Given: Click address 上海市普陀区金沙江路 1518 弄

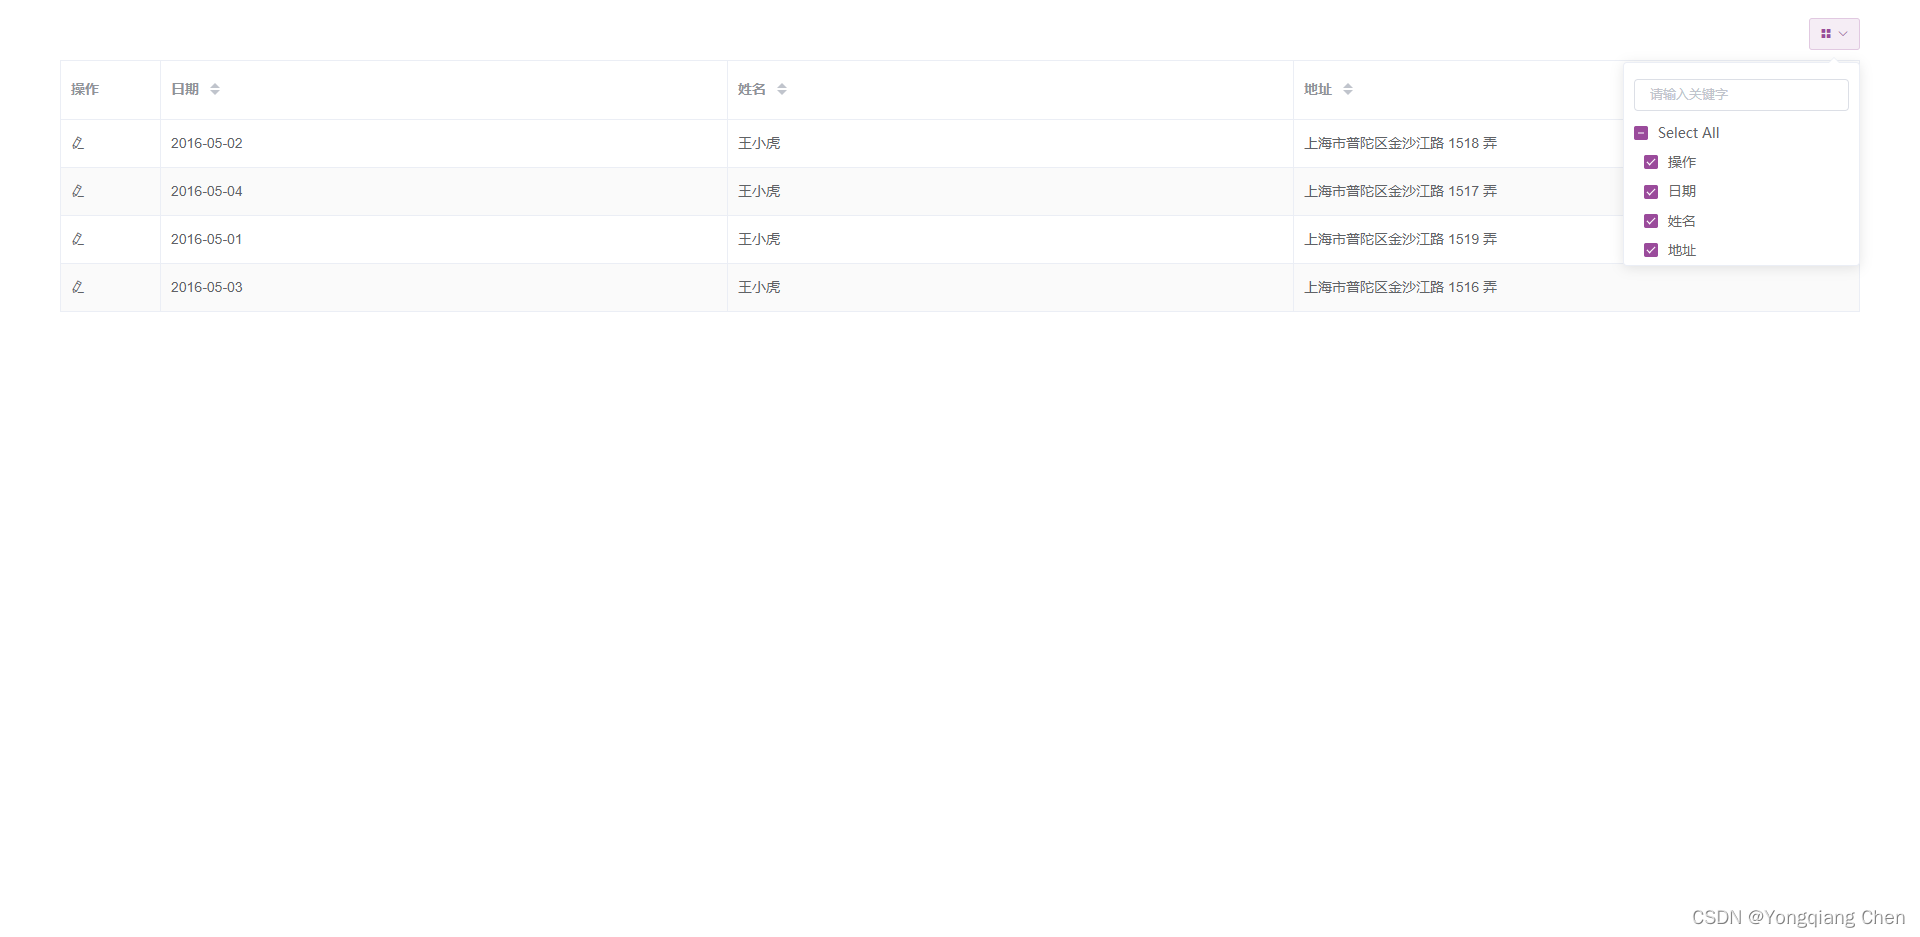Looking at the screenshot, I should click(1400, 143).
